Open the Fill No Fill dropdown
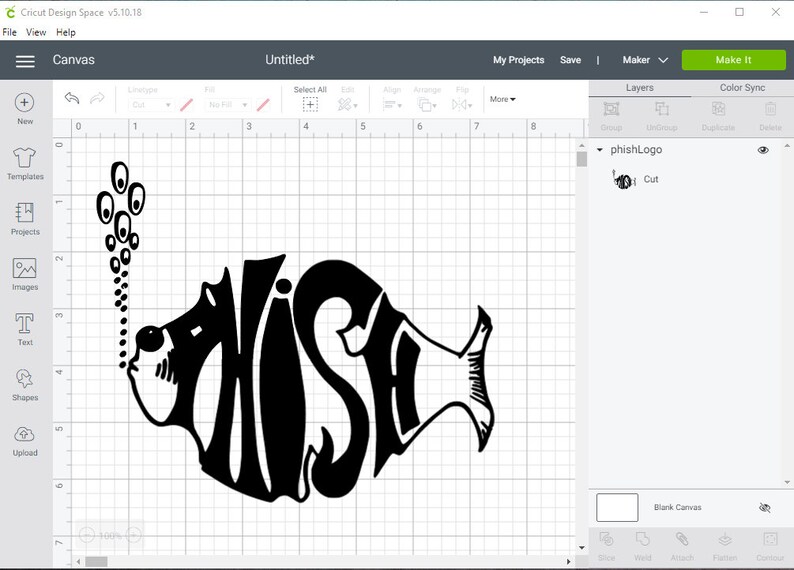Image resolution: width=794 pixels, height=570 pixels. point(228,105)
